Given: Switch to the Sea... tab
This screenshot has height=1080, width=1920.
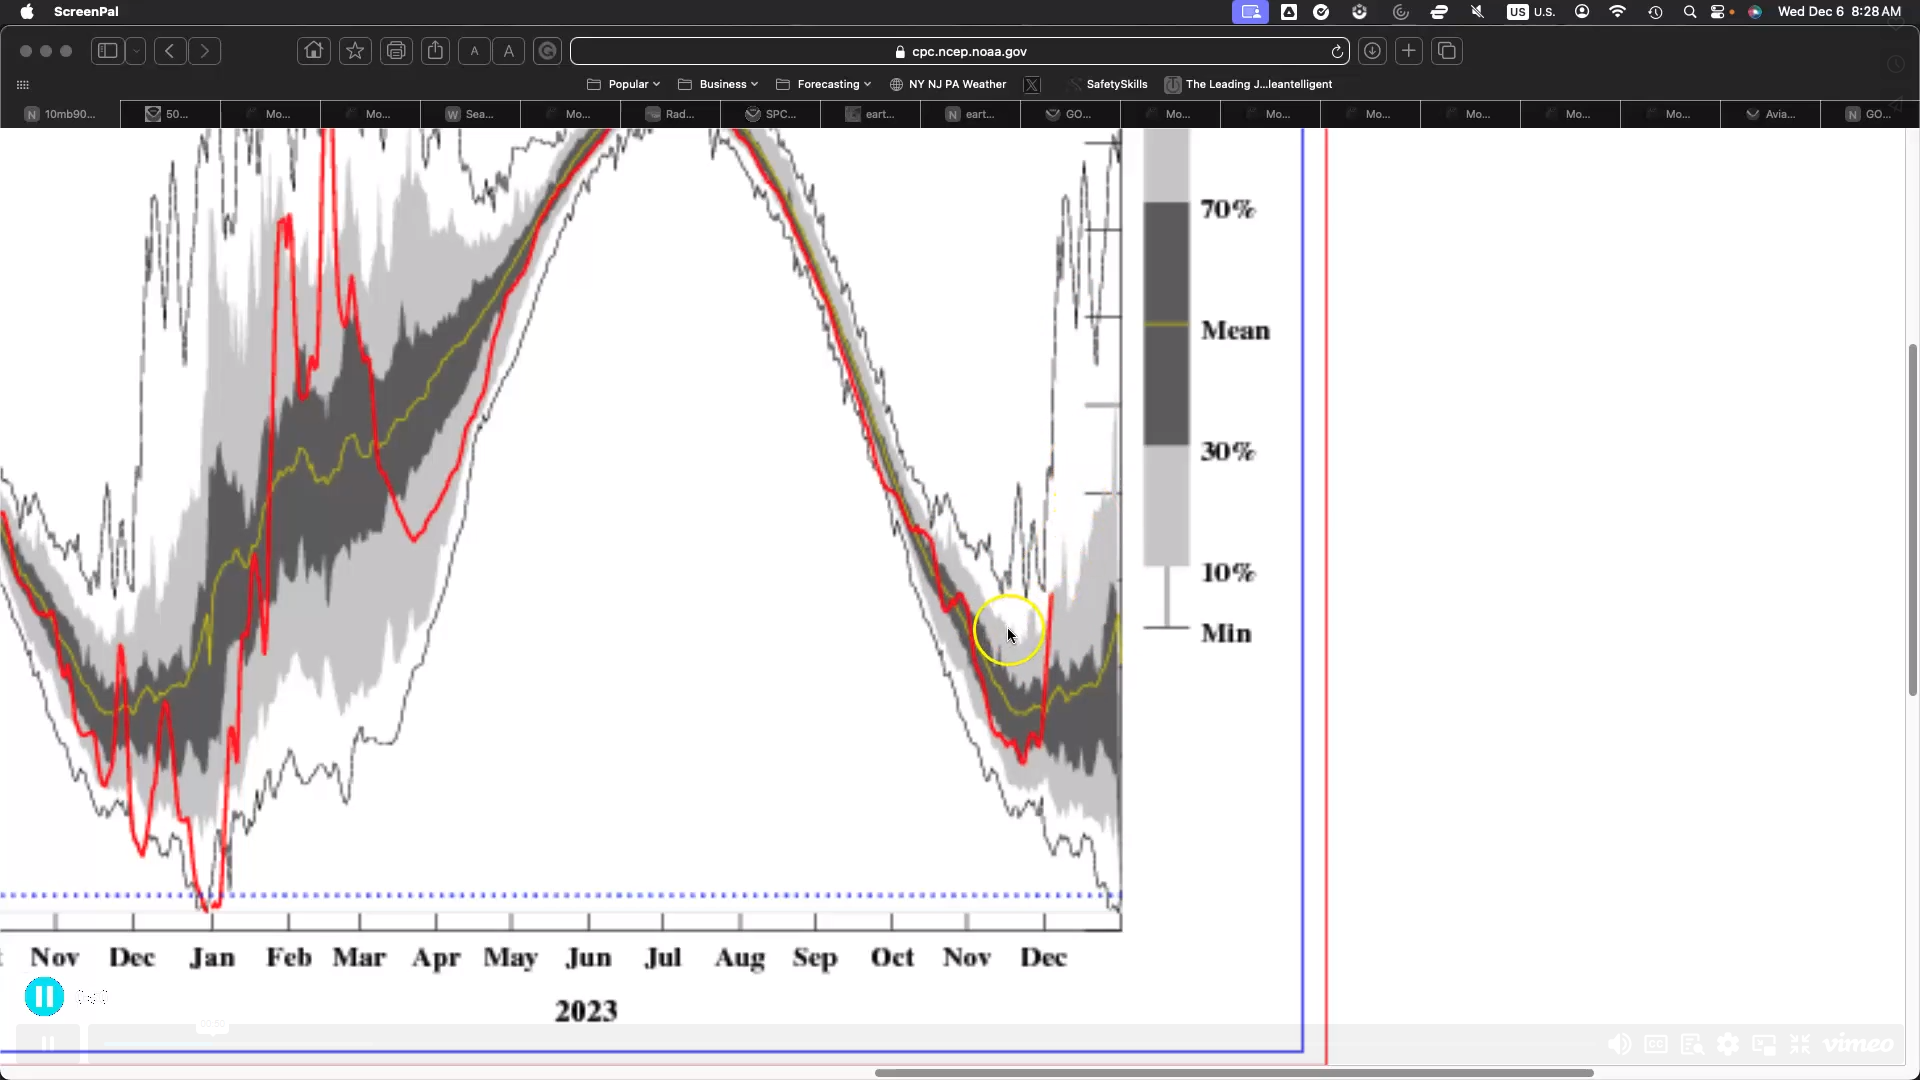Looking at the screenshot, I should [470, 114].
